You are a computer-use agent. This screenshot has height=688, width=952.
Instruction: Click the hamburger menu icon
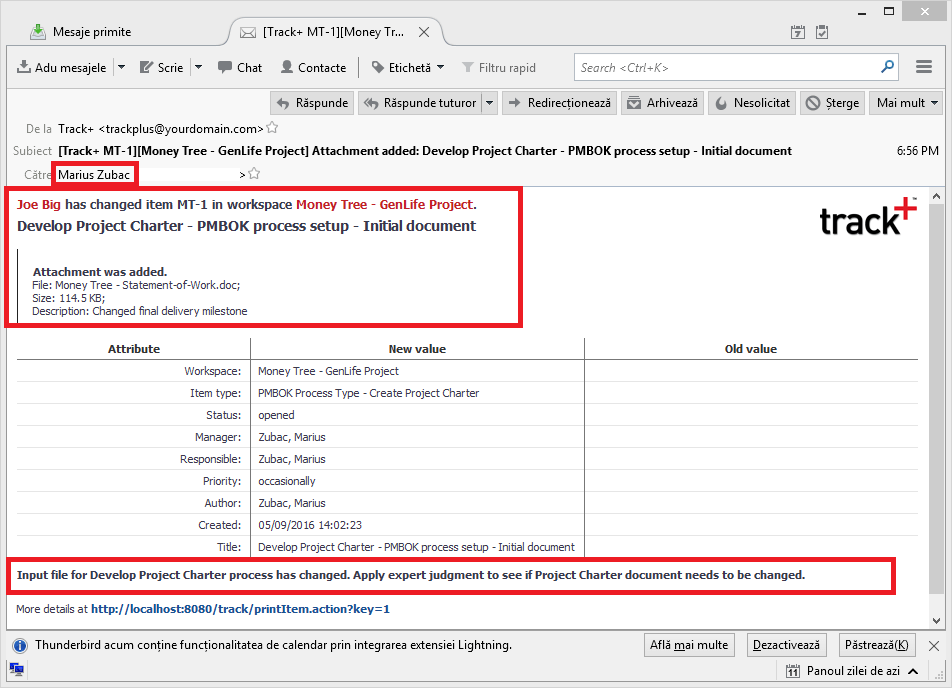click(x=924, y=67)
